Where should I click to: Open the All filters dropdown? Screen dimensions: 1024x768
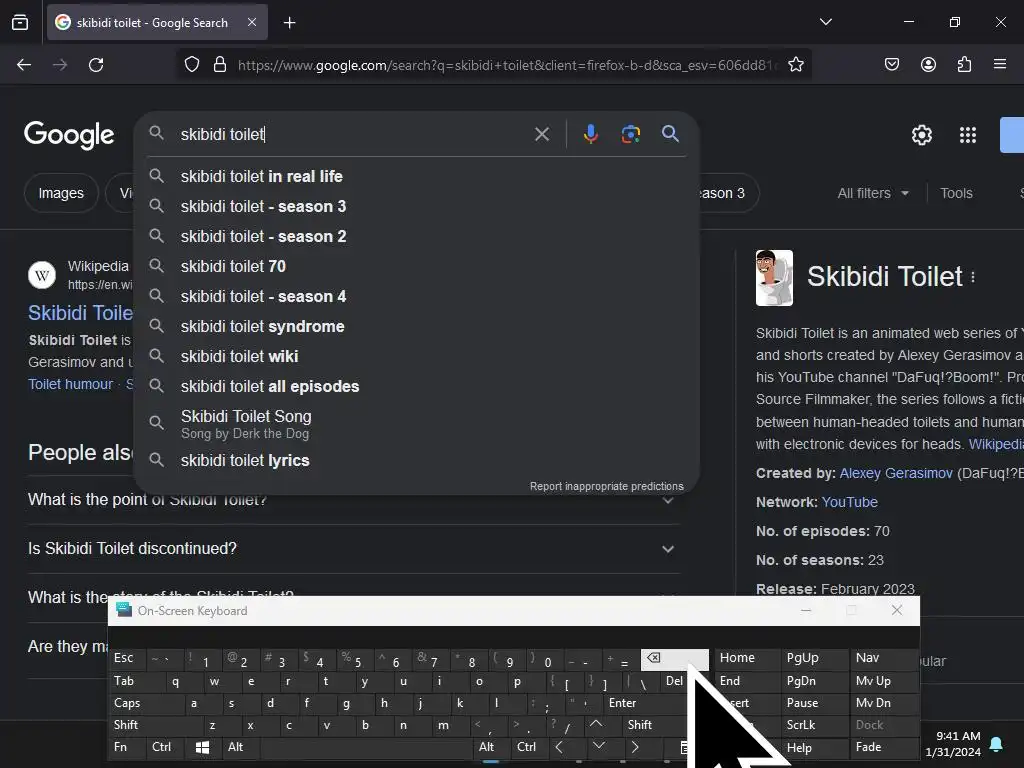click(x=872, y=193)
